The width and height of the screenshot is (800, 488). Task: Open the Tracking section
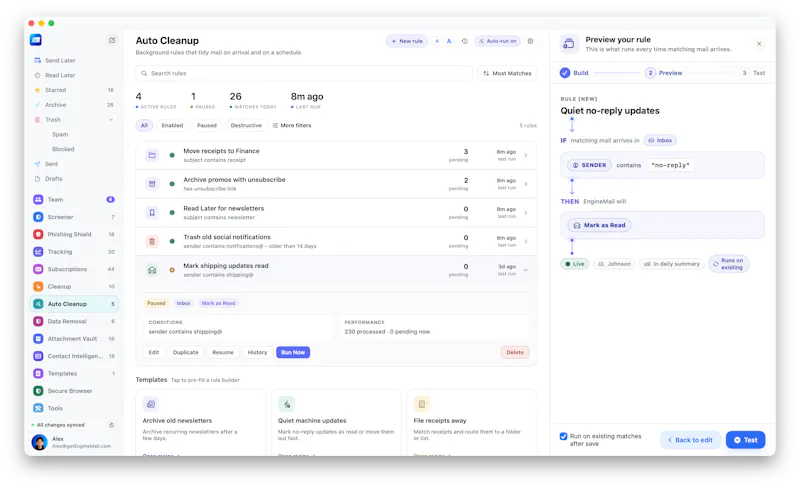pos(60,252)
